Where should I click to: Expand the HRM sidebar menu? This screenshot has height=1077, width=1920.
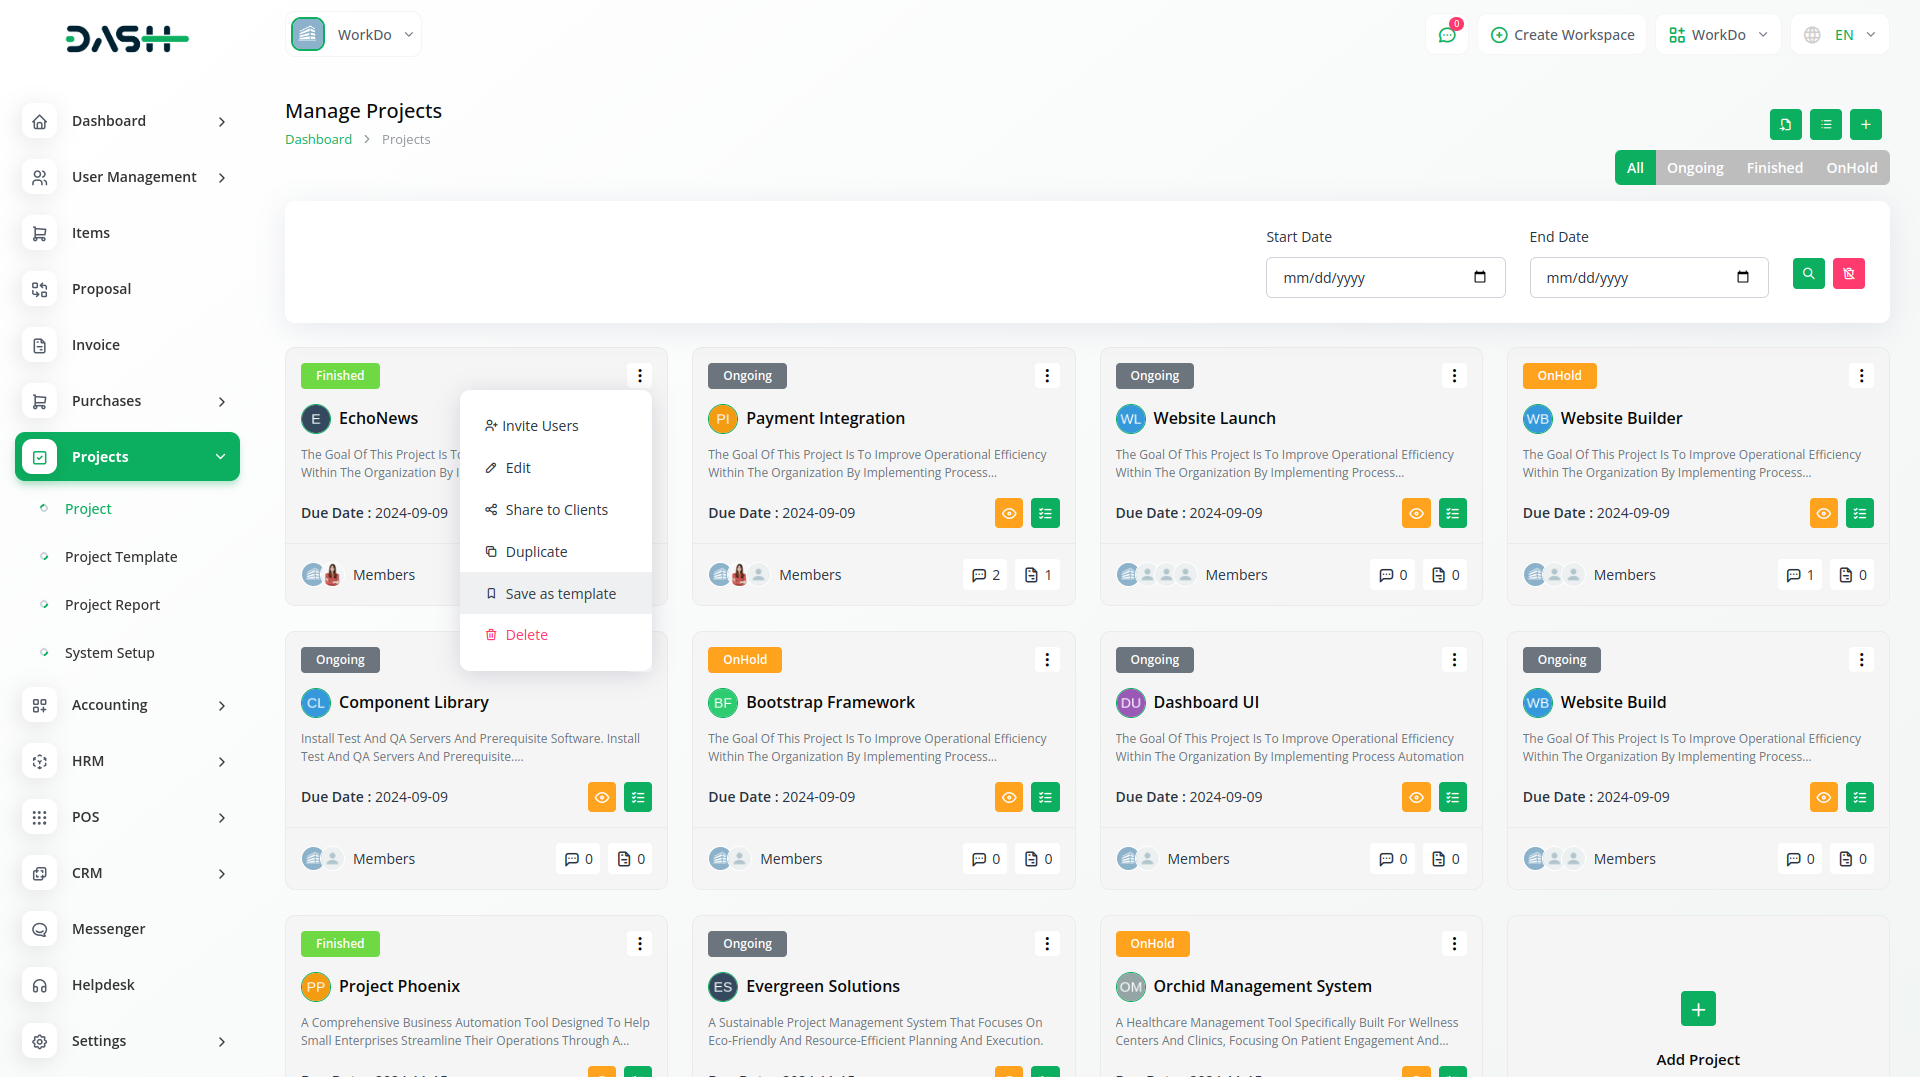tap(127, 761)
